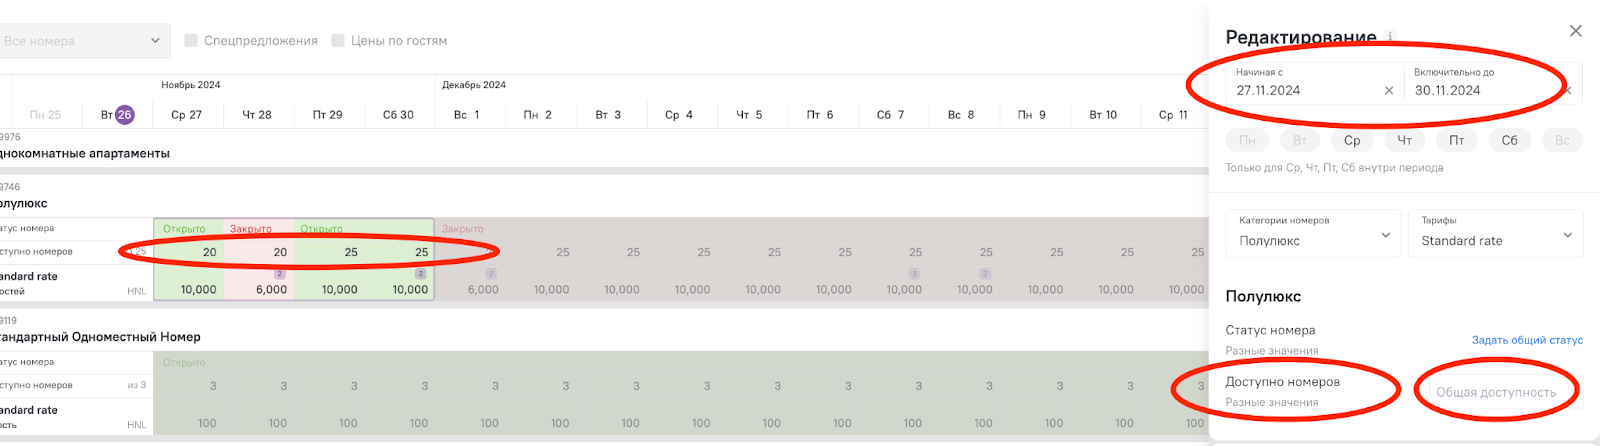Click the badge under Вс 1 availability
This screenshot has height=446, width=1600.
click(491, 274)
